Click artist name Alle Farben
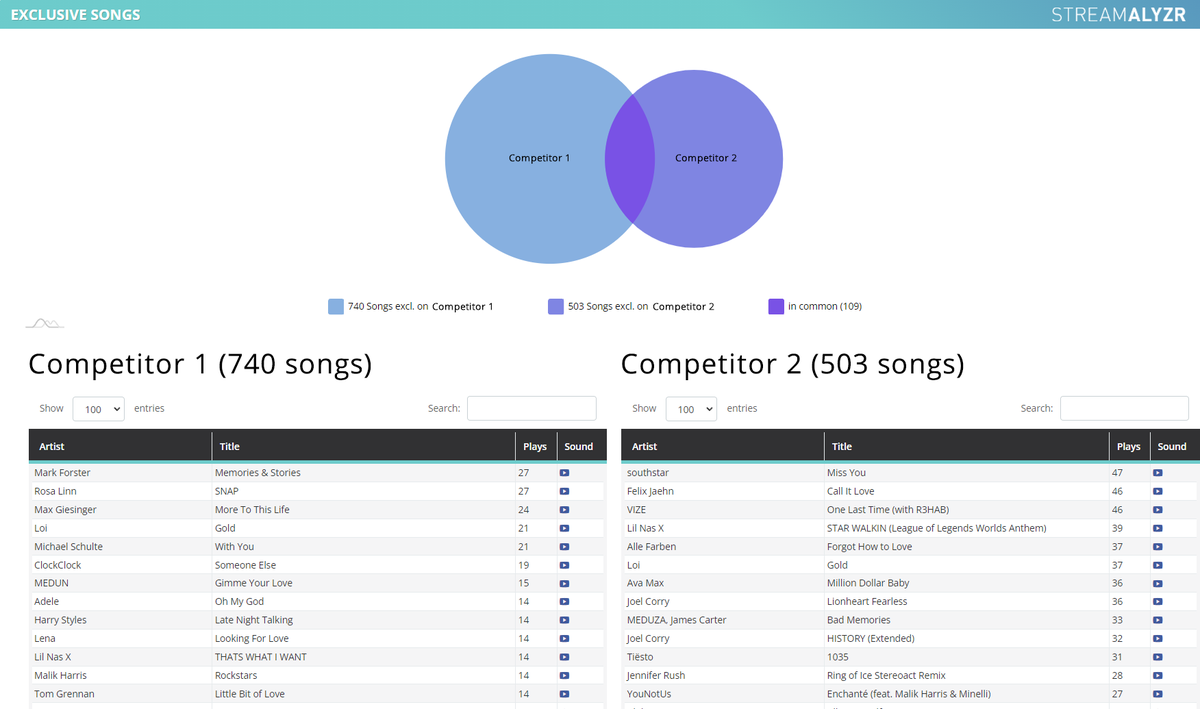This screenshot has height=709, width=1200. click(x=651, y=547)
